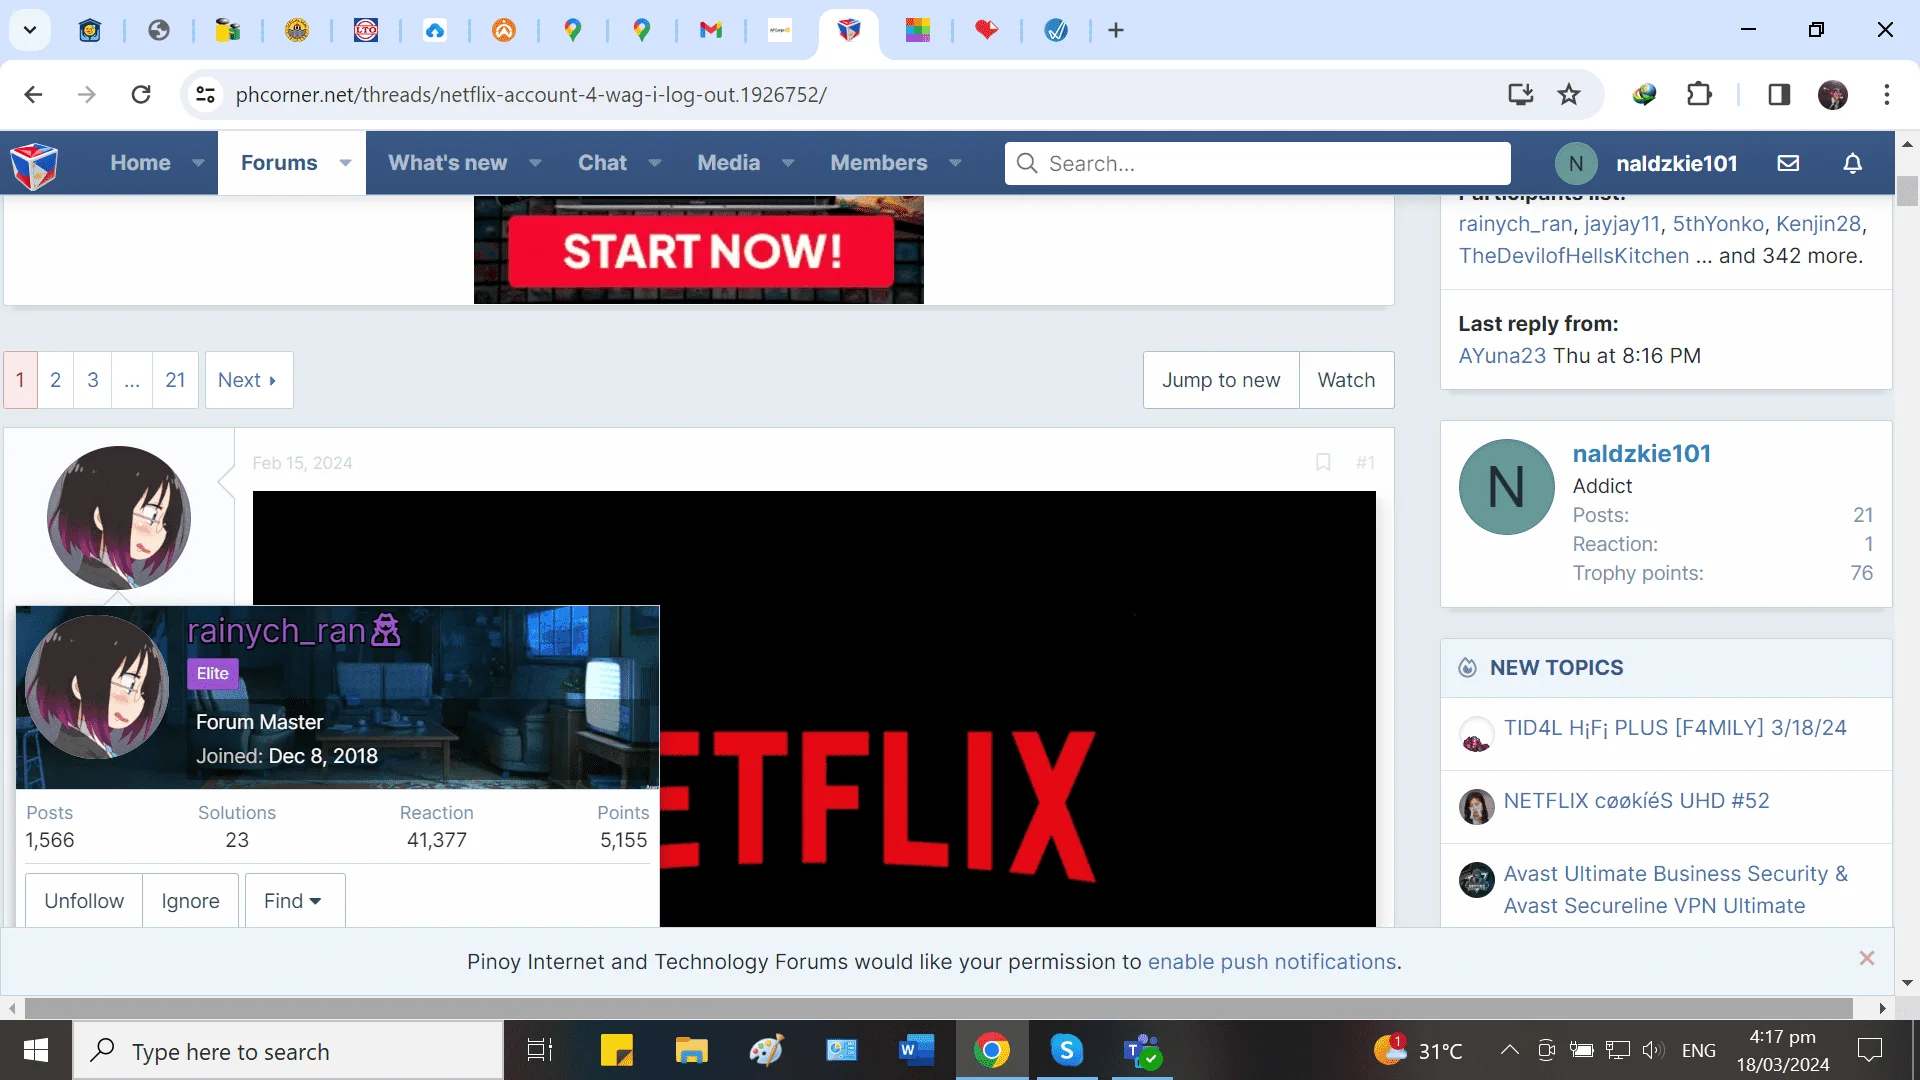Screen dimensions: 1920x1080
Task: Go to Next page of thread
Action: (x=248, y=380)
